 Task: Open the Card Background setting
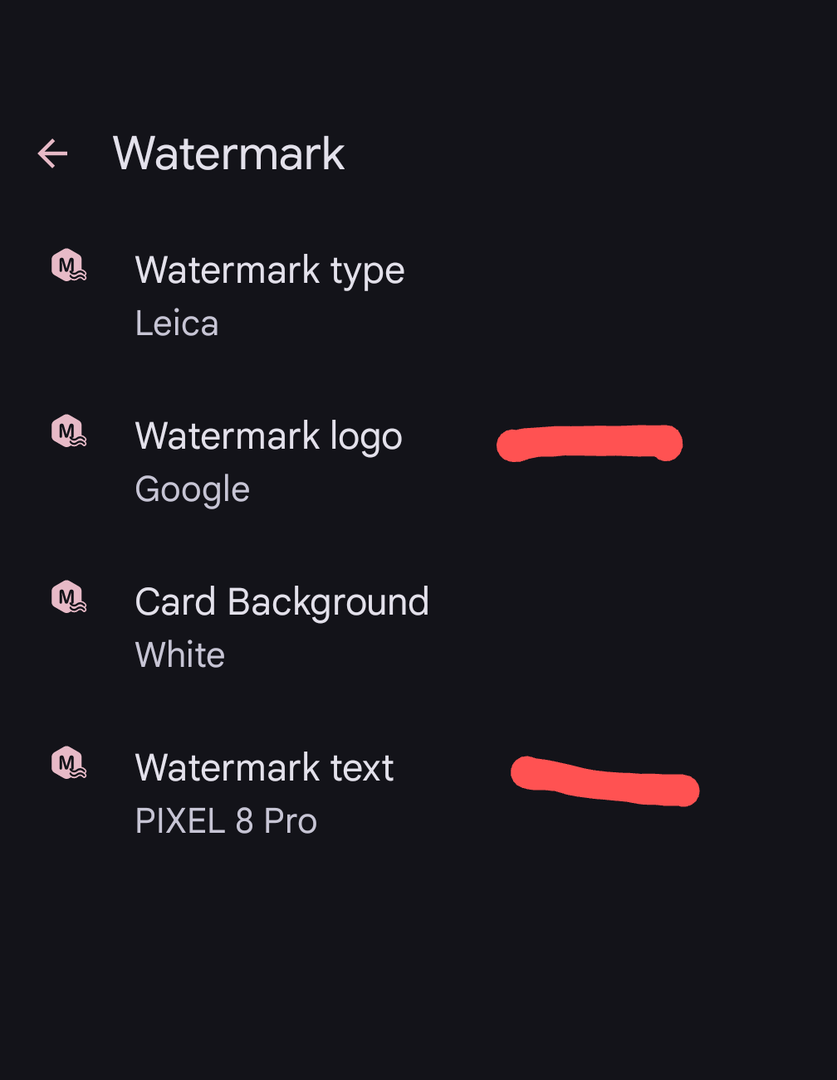click(281, 602)
